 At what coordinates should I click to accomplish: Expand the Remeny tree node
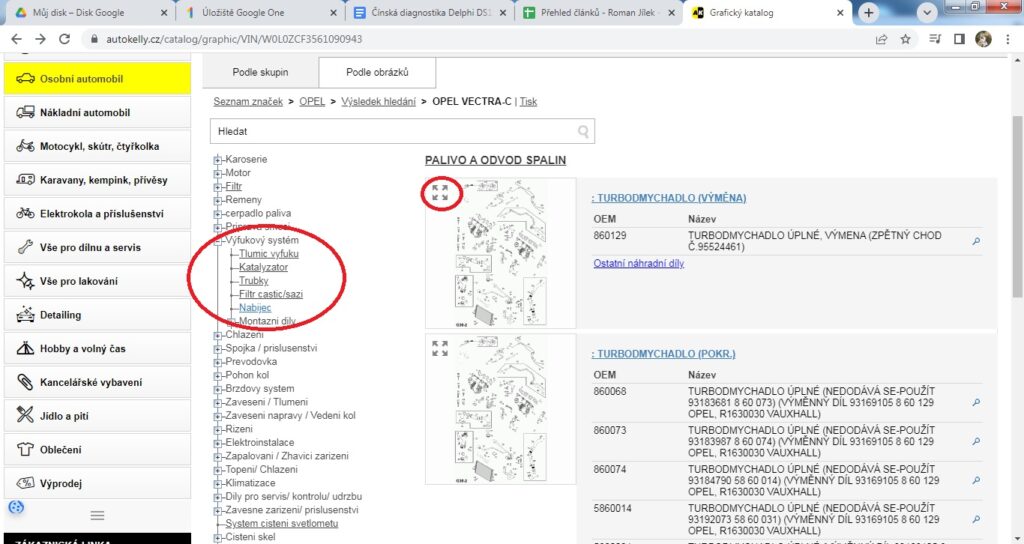coord(217,200)
